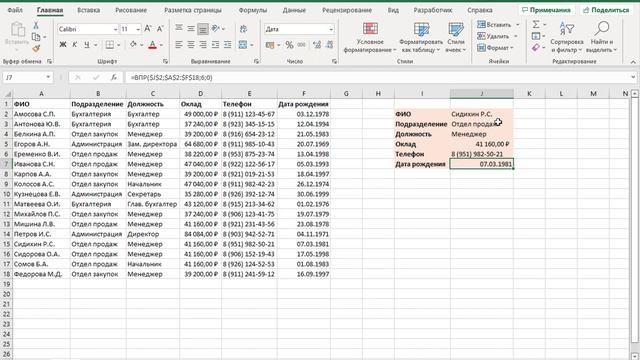Apply percent style format
The image size is (640, 360).
pyautogui.click(x=289, y=44)
